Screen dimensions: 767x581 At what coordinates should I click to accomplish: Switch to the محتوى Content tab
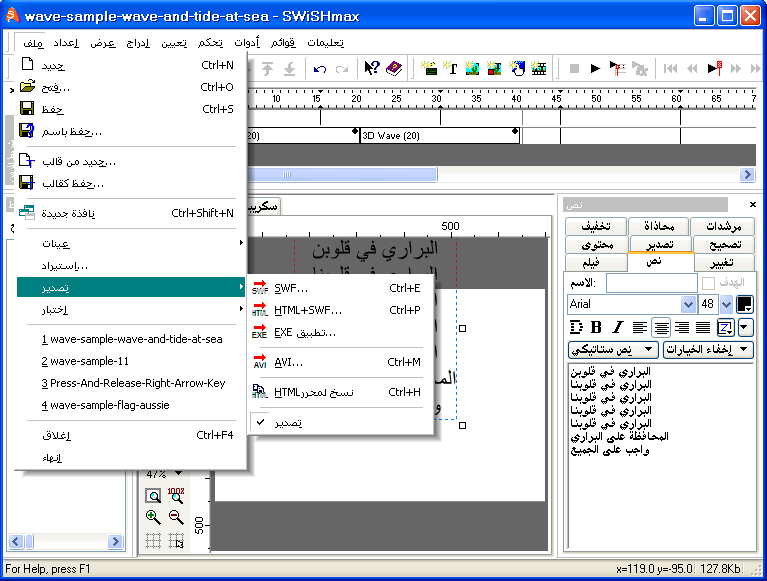click(596, 244)
